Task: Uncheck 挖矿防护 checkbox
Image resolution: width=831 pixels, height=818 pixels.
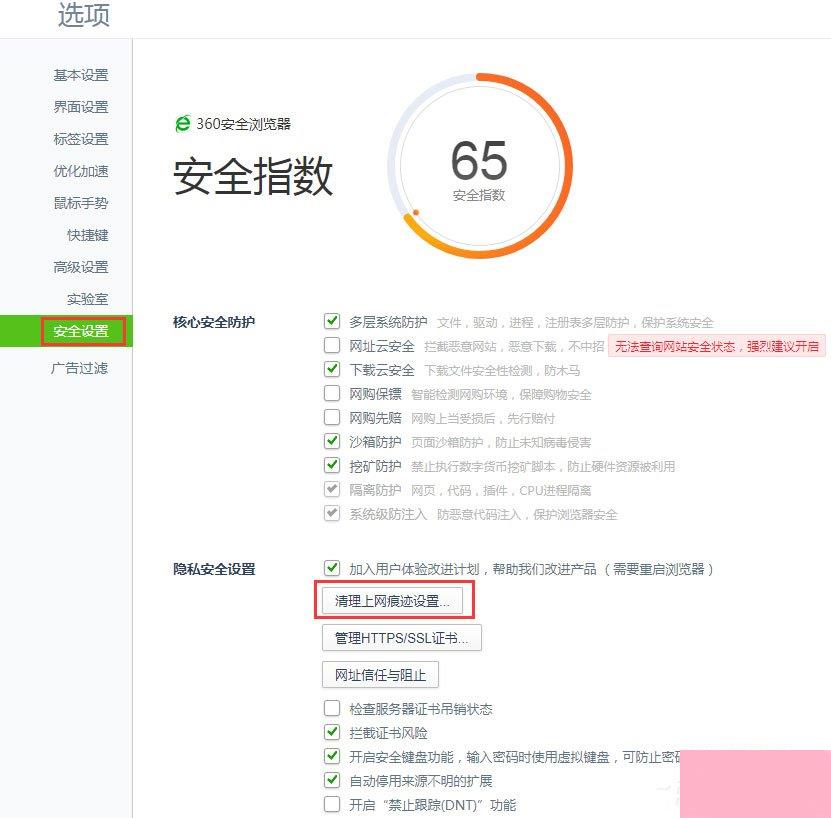Action: click(332, 465)
